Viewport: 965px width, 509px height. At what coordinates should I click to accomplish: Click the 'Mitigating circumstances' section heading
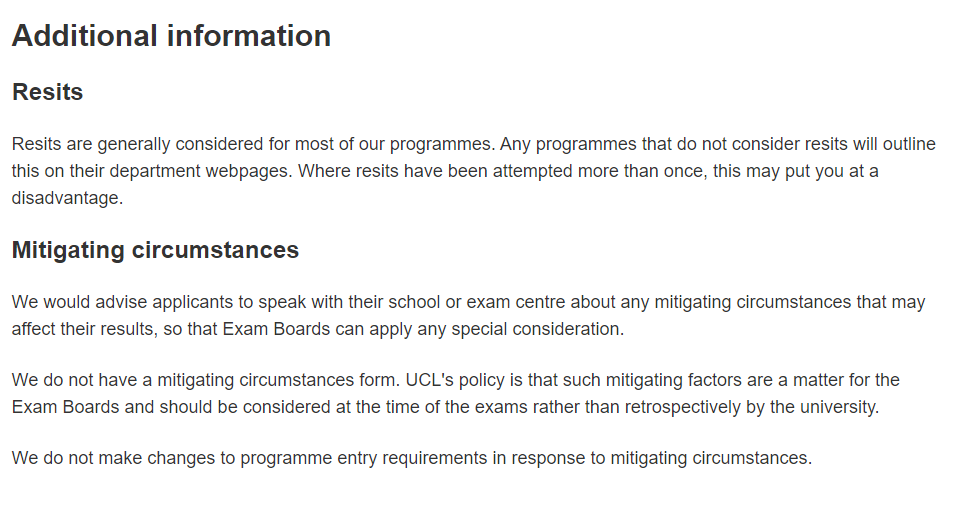click(x=155, y=250)
